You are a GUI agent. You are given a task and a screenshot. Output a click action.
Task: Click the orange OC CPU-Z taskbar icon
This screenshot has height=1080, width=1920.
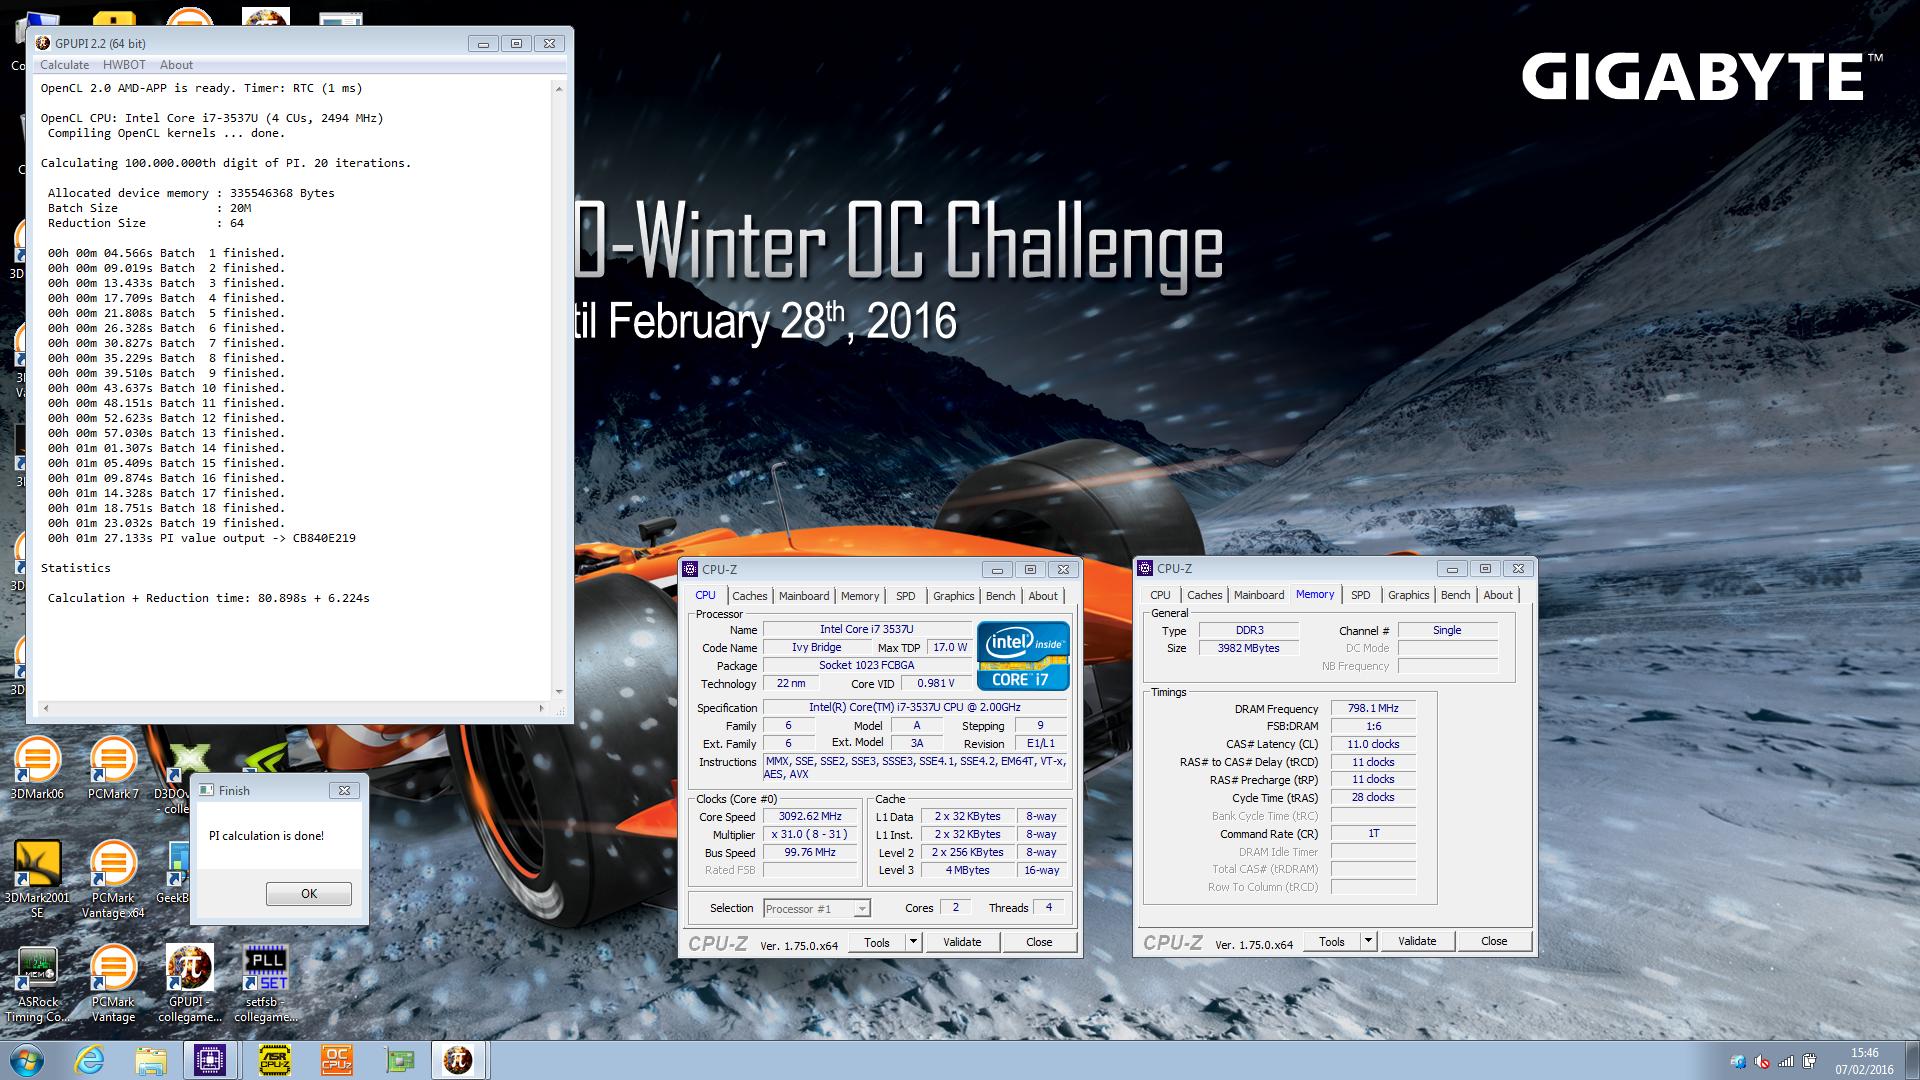(x=336, y=1060)
